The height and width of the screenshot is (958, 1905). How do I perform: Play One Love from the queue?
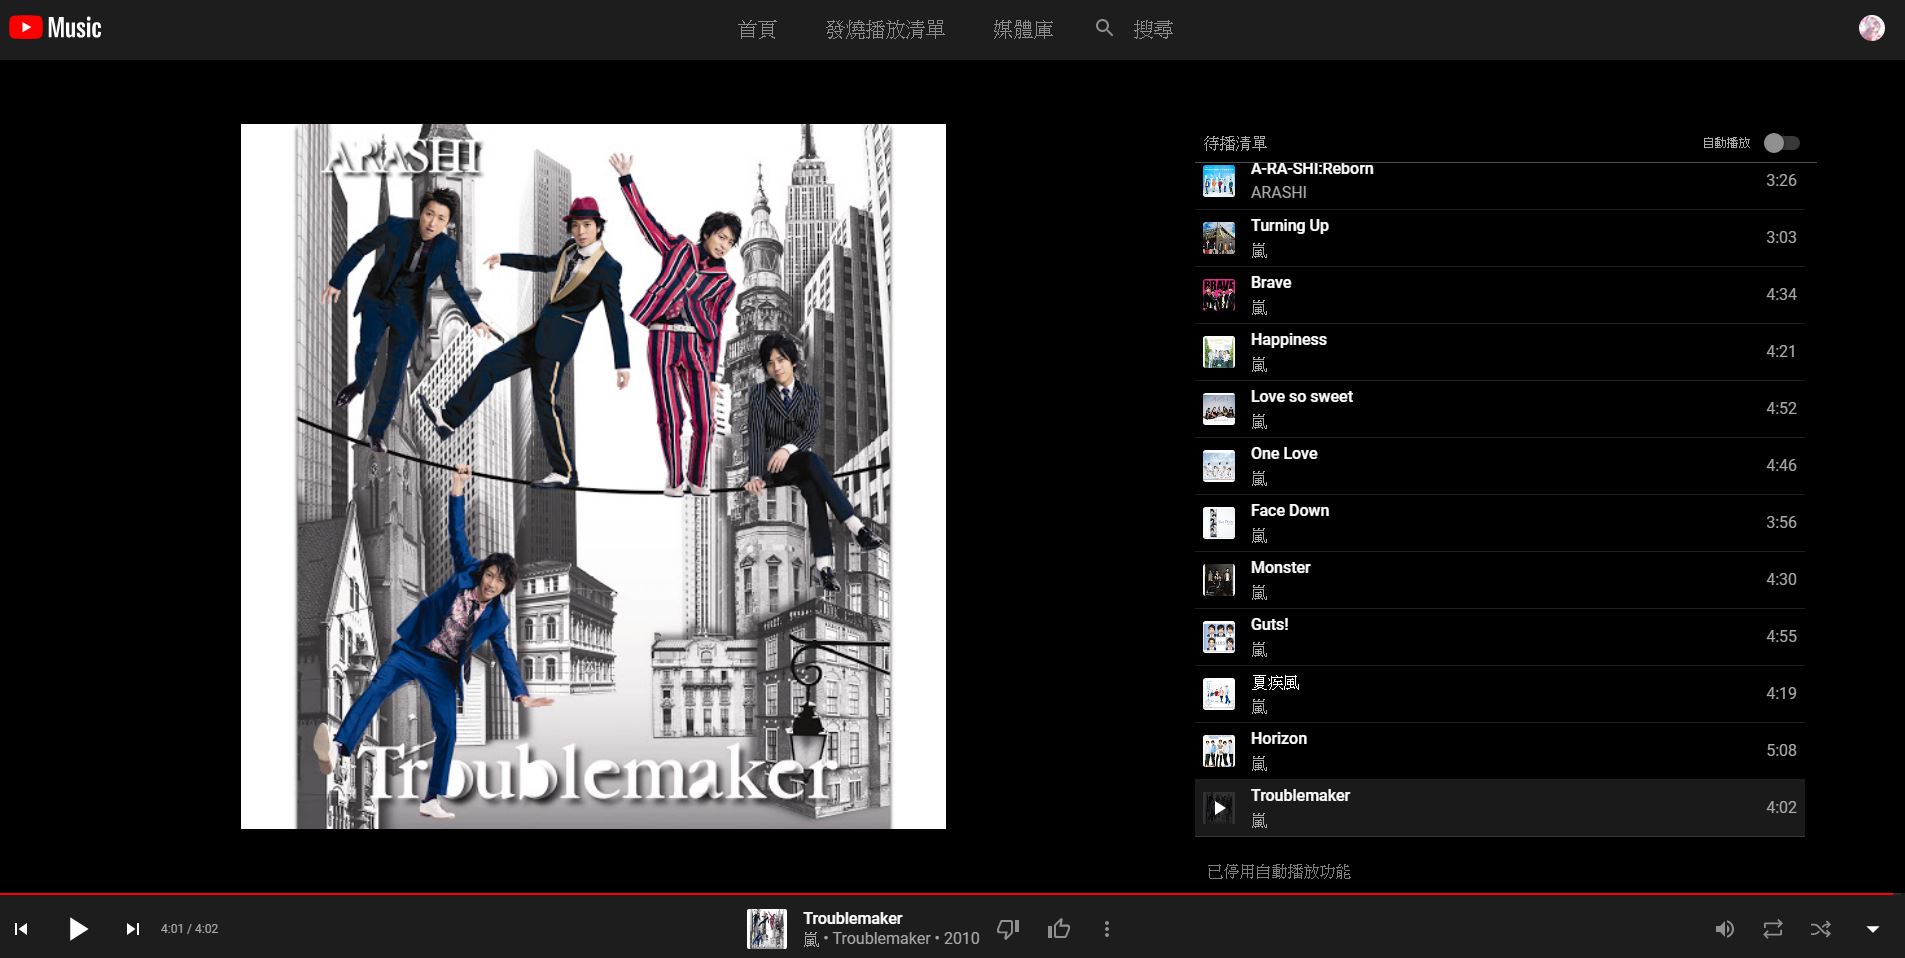point(1500,466)
